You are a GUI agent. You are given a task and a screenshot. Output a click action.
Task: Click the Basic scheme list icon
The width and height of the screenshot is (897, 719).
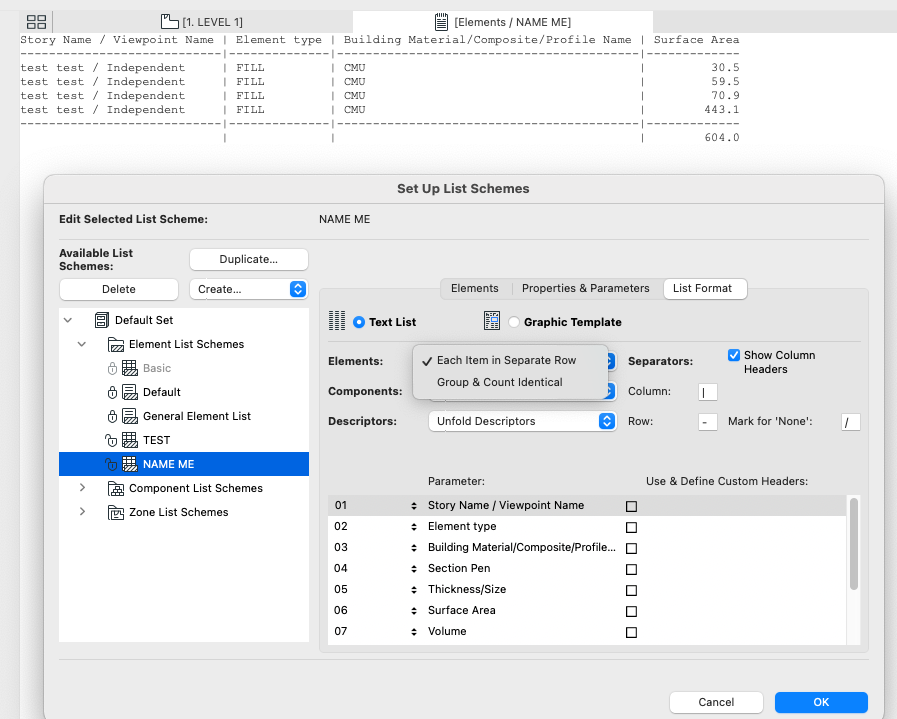130,368
